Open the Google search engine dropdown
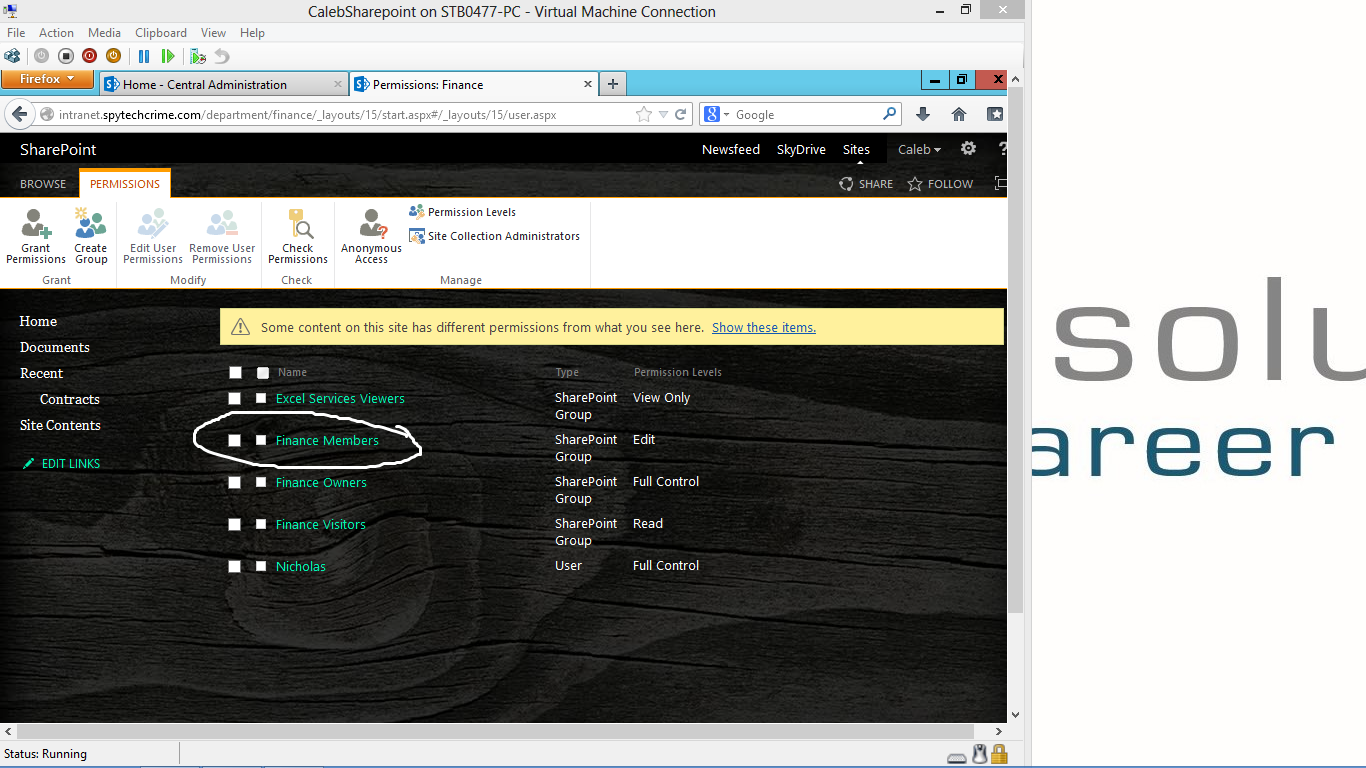 click(717, 114)
